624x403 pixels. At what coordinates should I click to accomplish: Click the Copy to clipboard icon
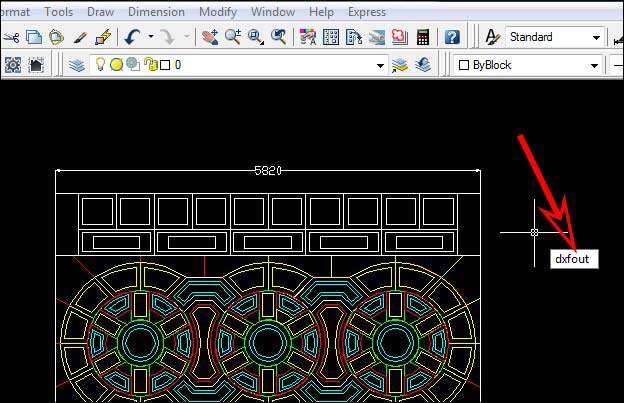(x=34, y=37)
